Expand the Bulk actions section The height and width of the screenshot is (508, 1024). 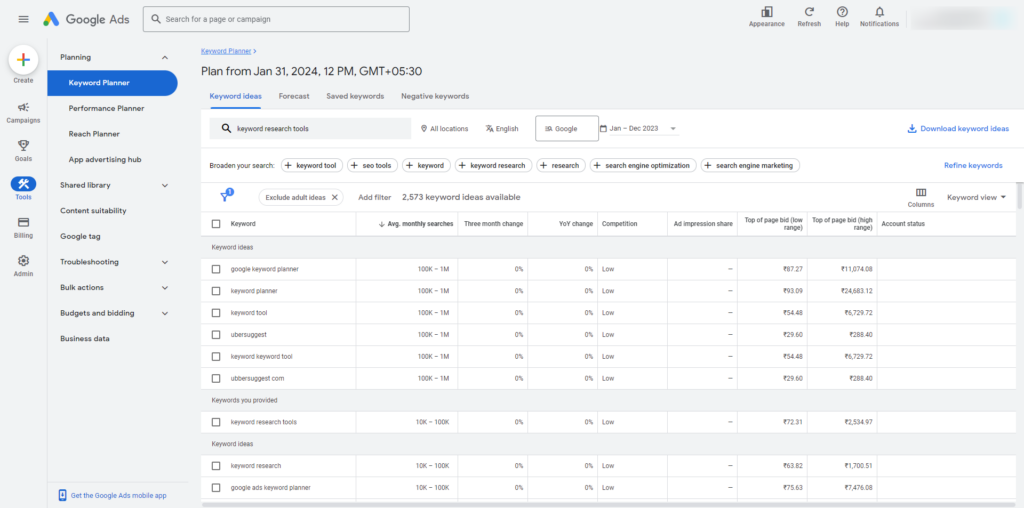165,287
